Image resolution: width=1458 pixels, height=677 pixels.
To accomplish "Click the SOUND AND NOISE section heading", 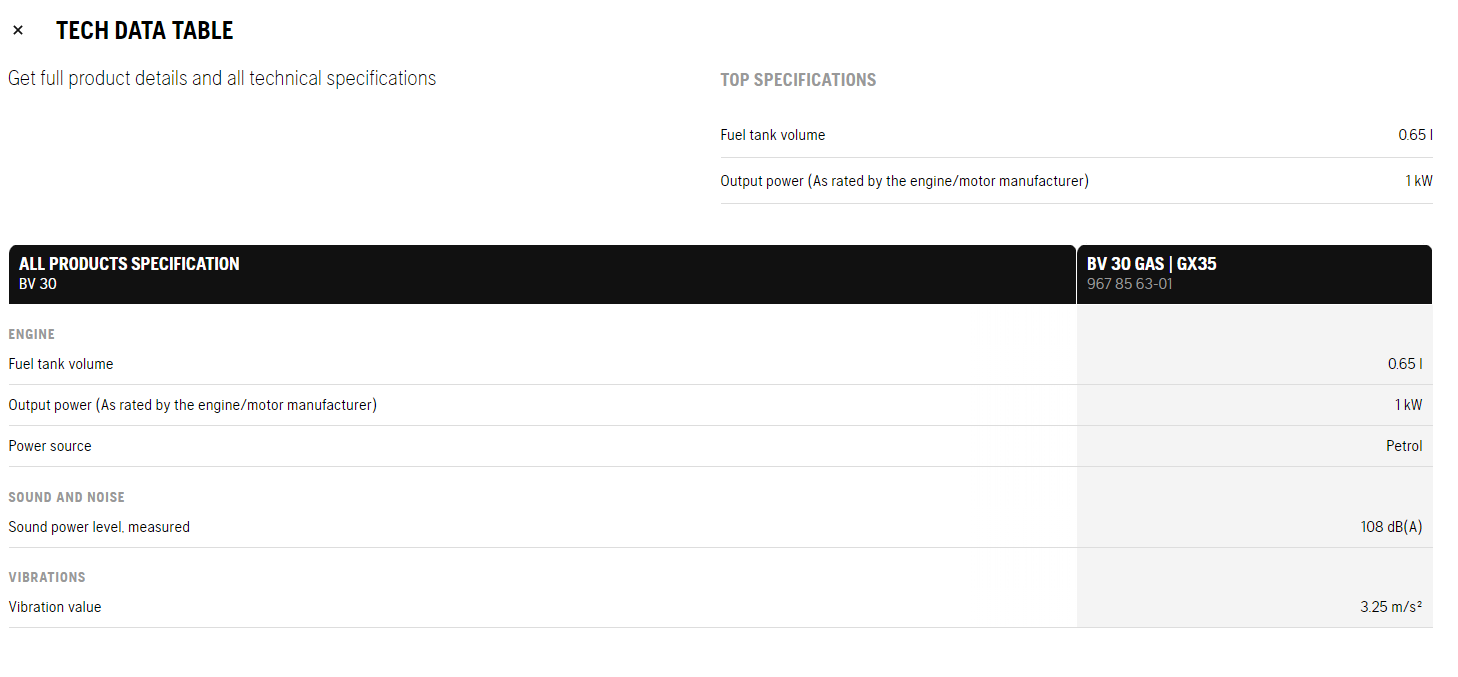I will coord(67,497).
